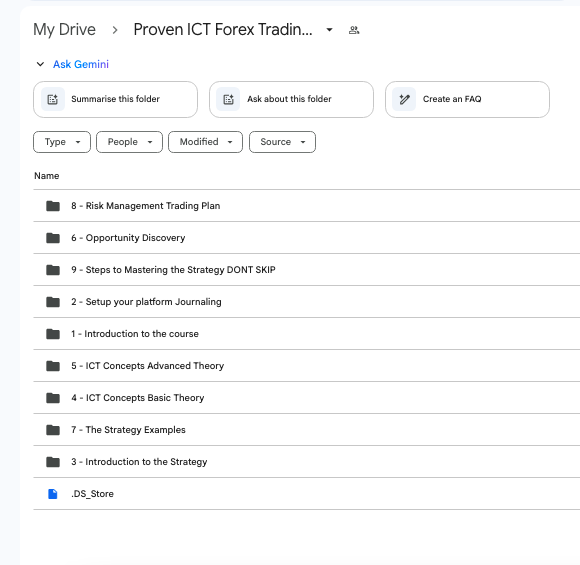Select 9 - Steps to Mastering the Strategy folder
Screen dimensions: 580x565
[x=307, y=270]
